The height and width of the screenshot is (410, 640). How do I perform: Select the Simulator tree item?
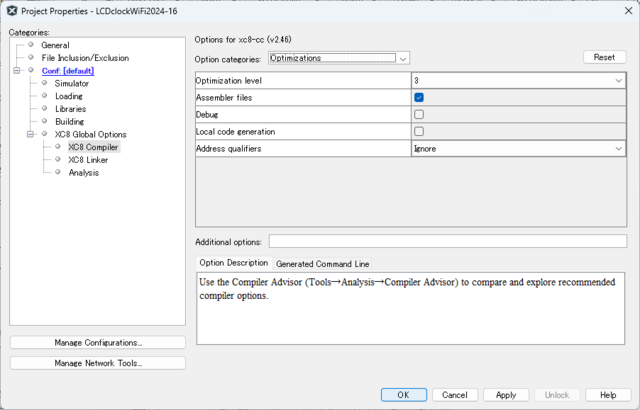click(71, 84)
